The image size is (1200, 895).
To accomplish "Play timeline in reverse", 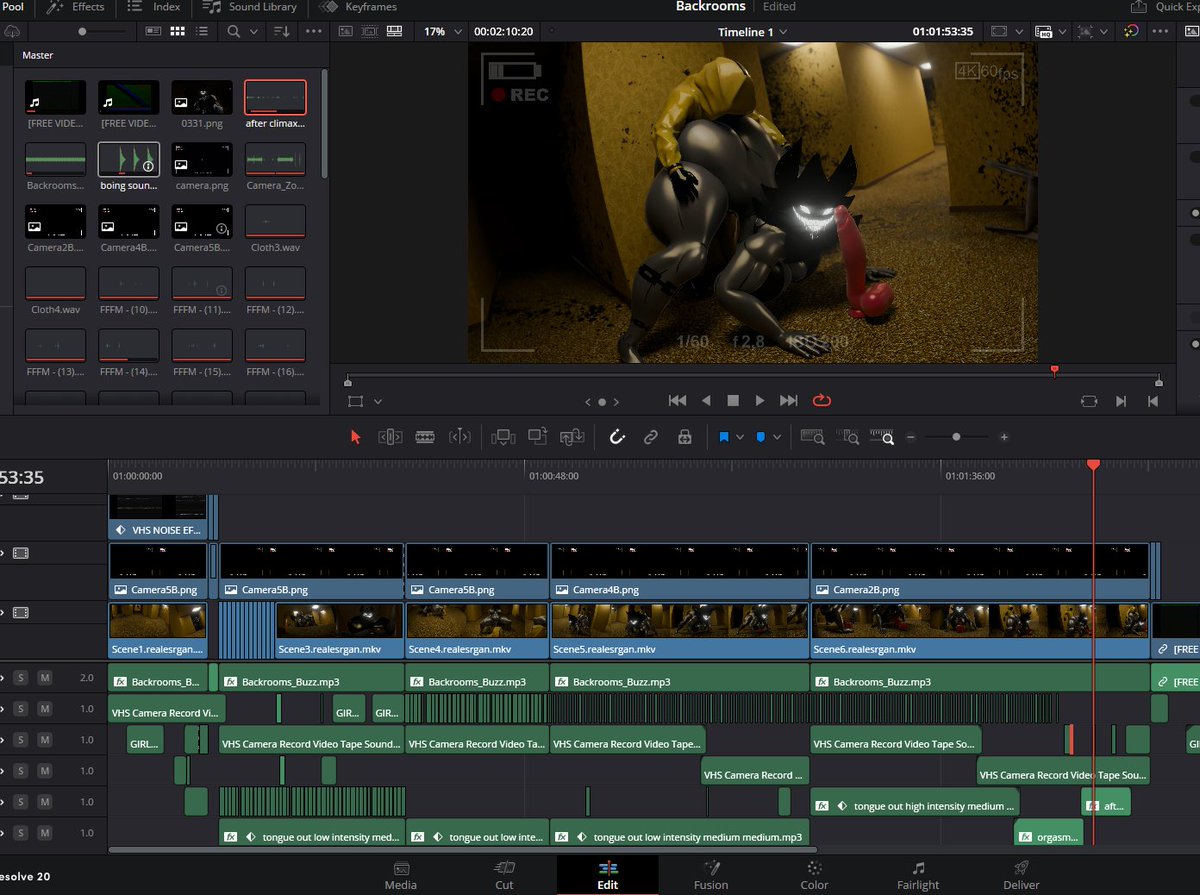I will click(706, 400).
